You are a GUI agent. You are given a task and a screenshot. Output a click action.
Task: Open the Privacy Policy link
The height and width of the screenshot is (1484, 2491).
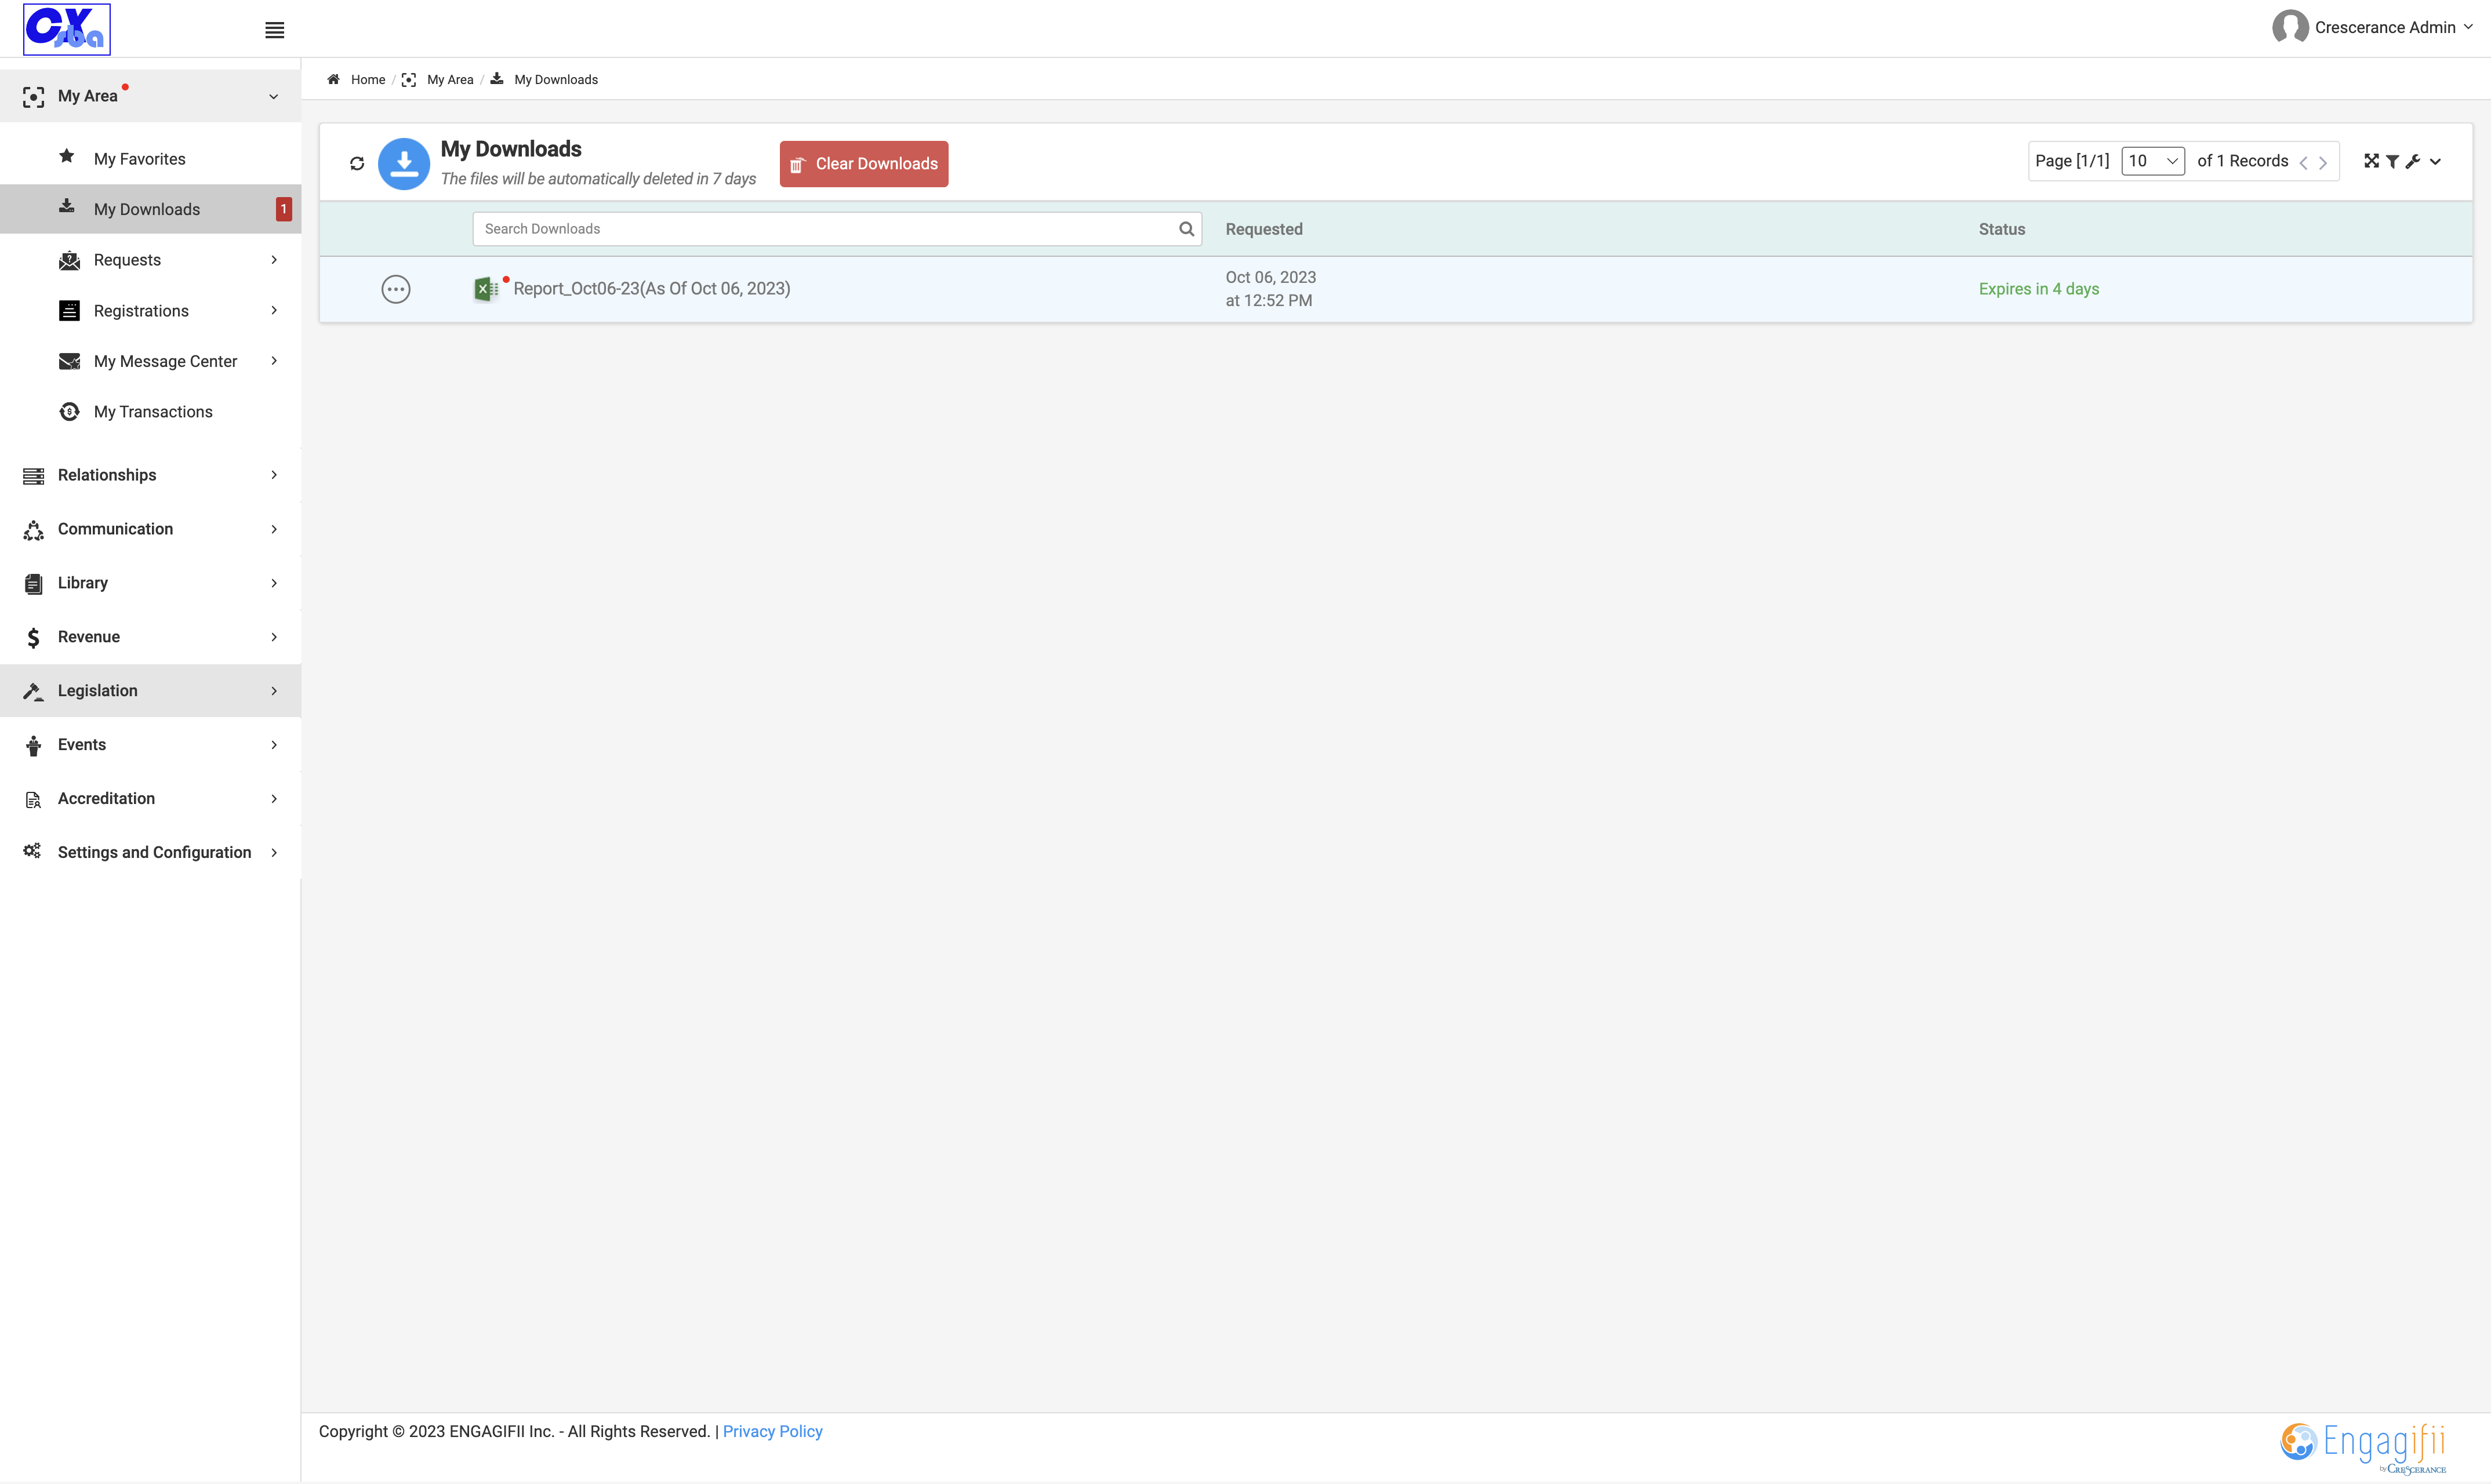(x=772, y=1431)
